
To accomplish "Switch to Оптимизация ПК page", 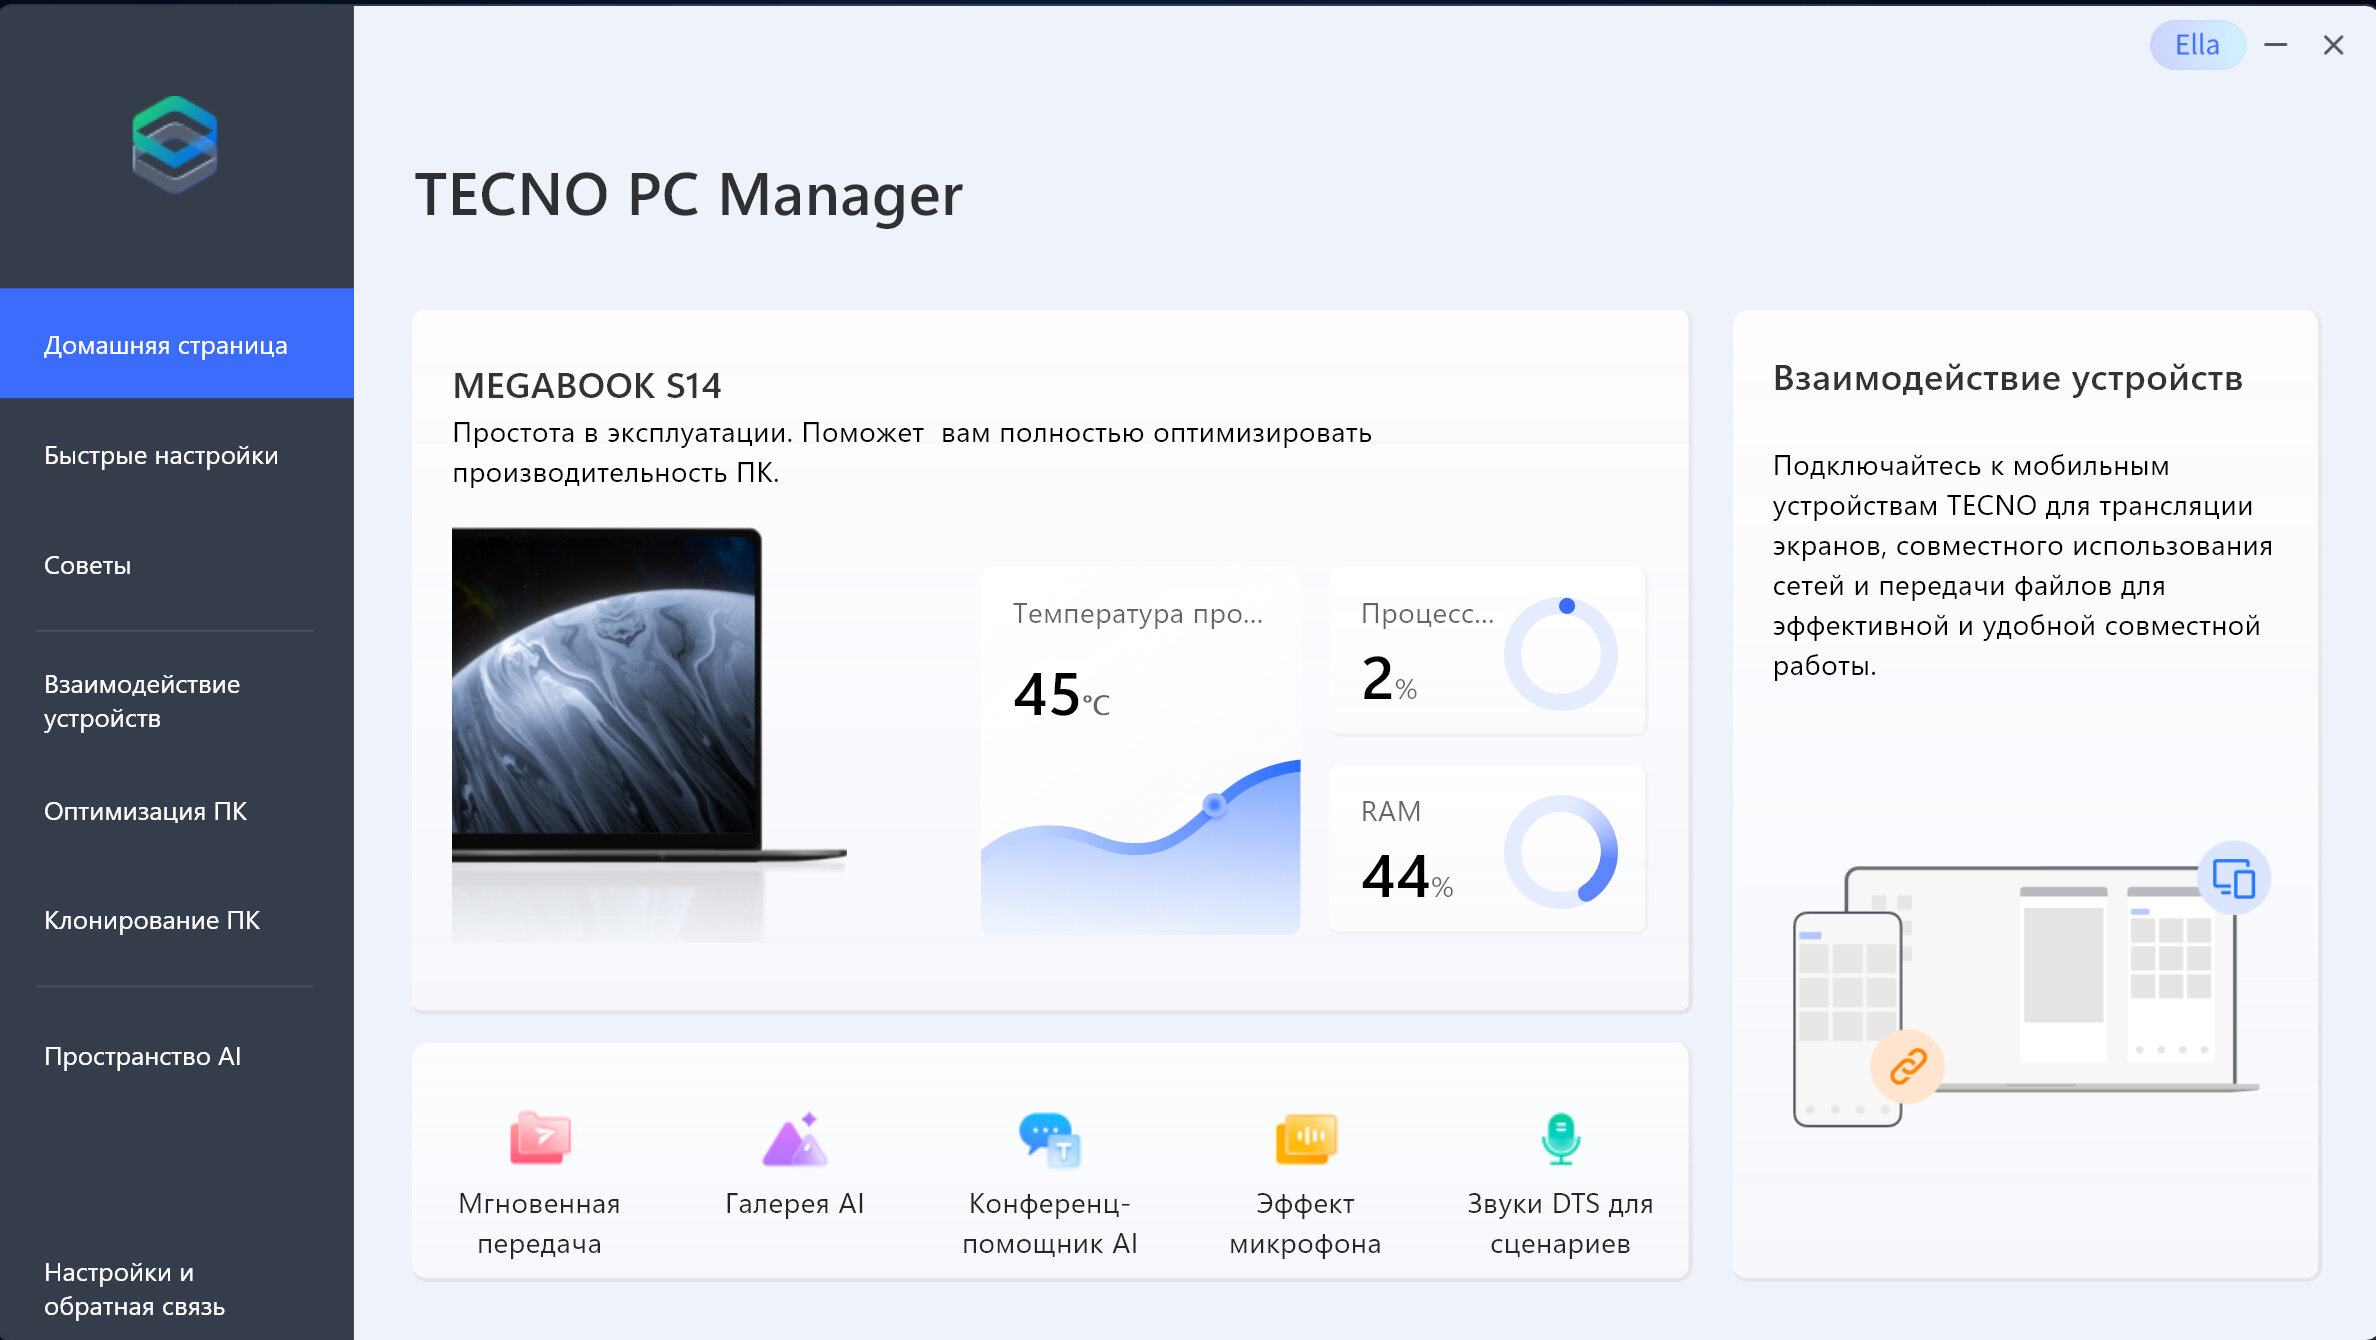I will tap(146, 811).
